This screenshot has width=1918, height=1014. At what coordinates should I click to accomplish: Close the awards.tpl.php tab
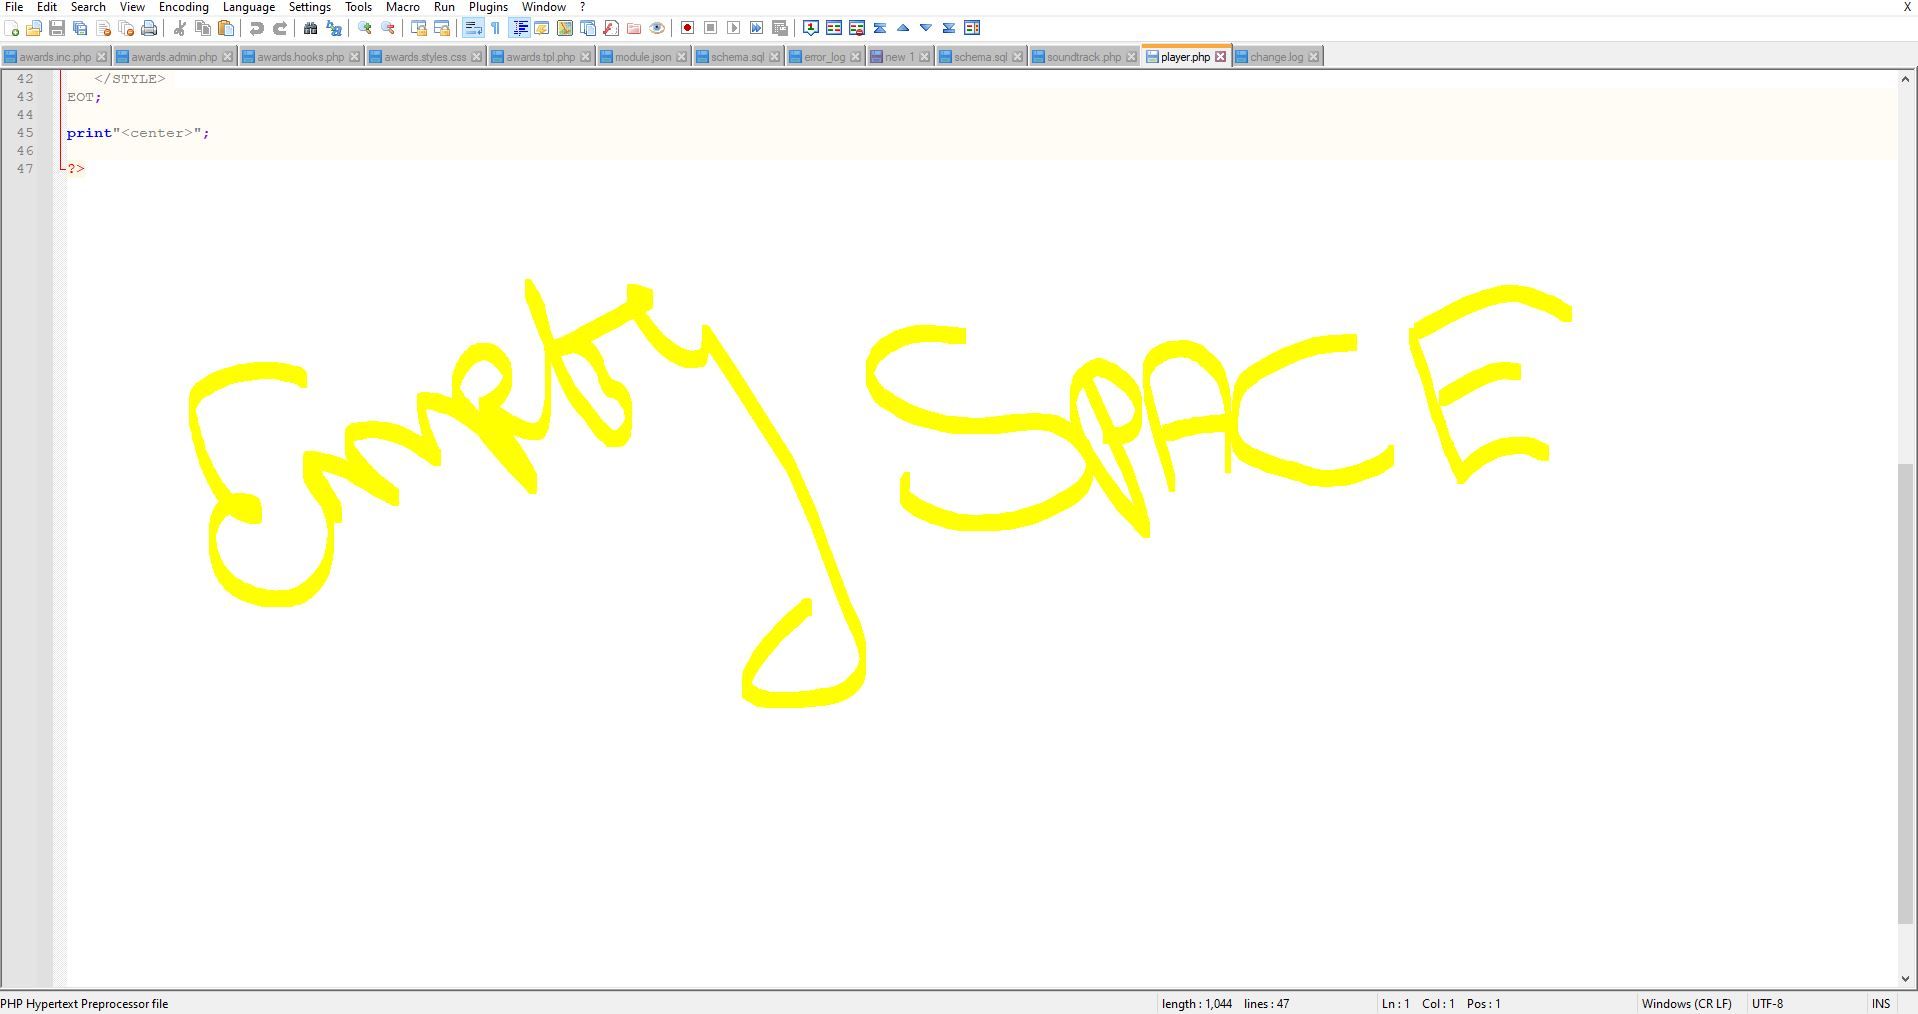(x=586, y=57)
